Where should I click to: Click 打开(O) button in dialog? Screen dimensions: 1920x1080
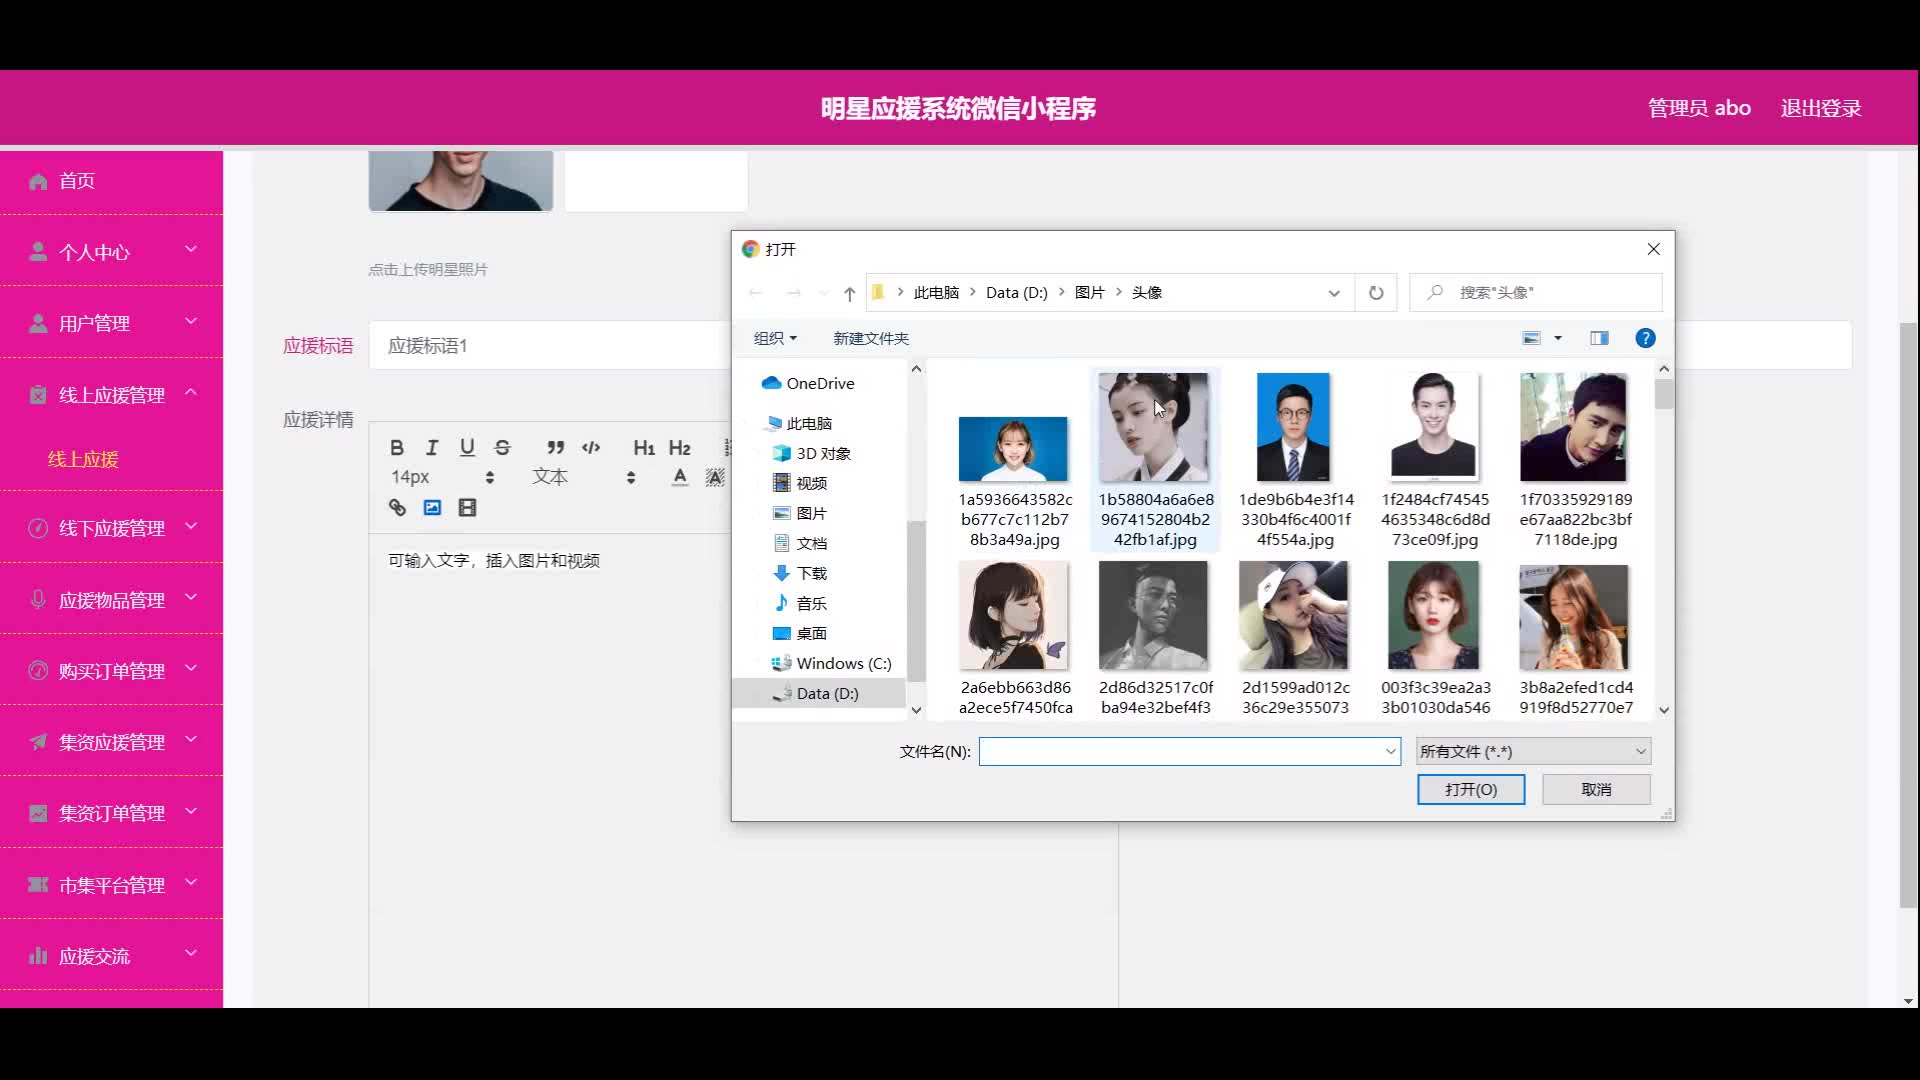coord(1471,789)
